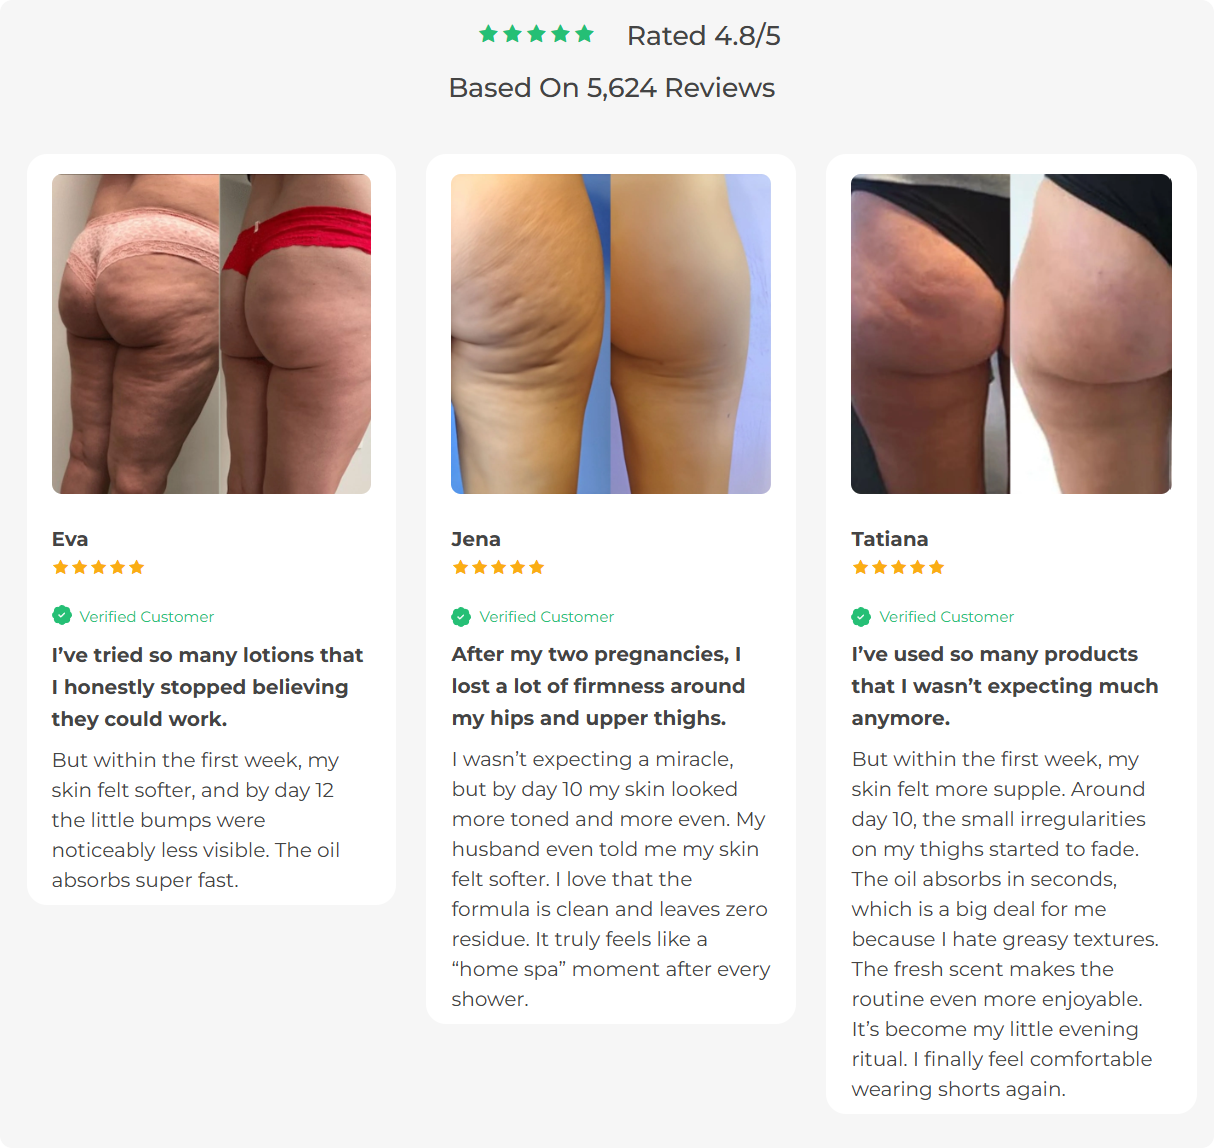1214x1148 pixels.
Task: Open Eva's before and after photo
Action: 211,334
